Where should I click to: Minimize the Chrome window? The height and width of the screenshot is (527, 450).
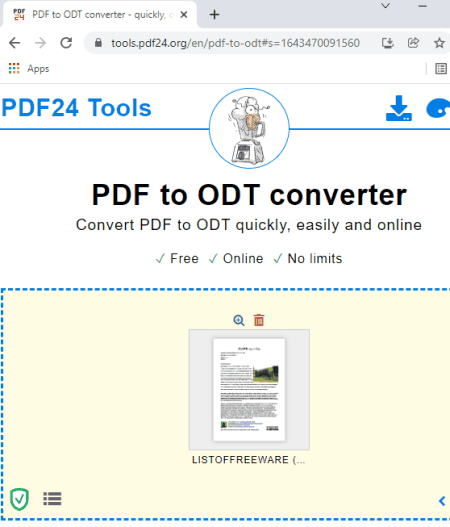422,6
